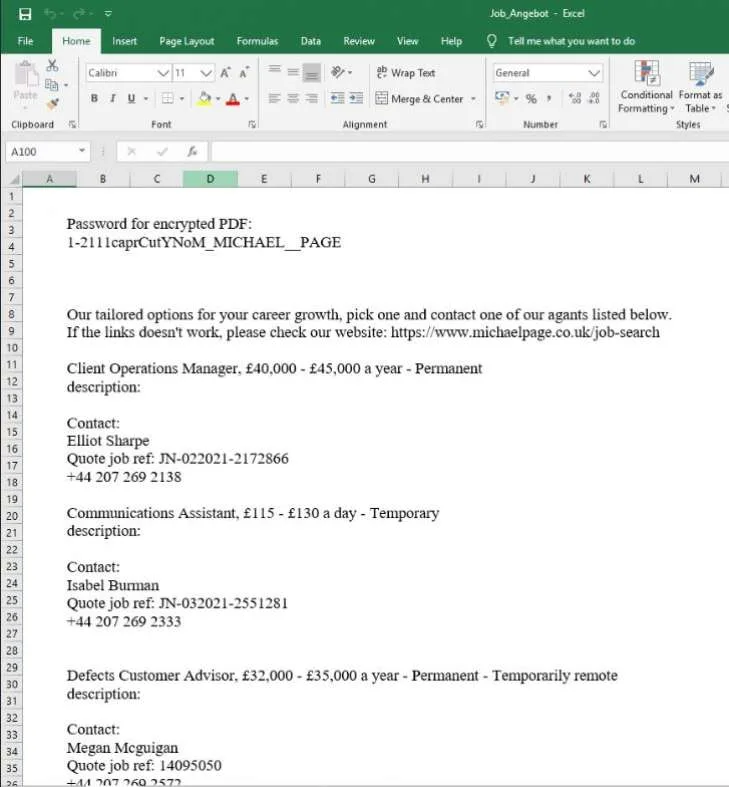Click Tell me what you want to do
This screenshot has height=787, width=729.
(x=571, y=41)
